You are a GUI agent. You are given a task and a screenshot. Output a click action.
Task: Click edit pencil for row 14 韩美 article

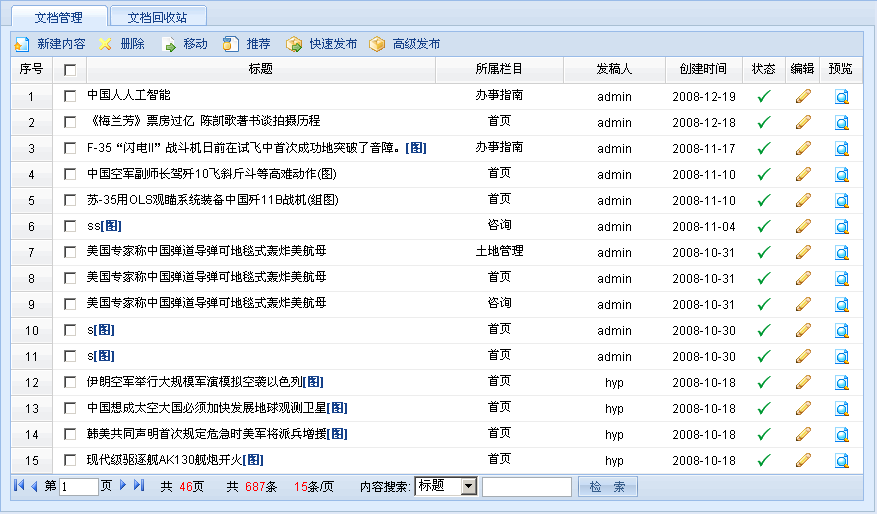pos(803,434)
